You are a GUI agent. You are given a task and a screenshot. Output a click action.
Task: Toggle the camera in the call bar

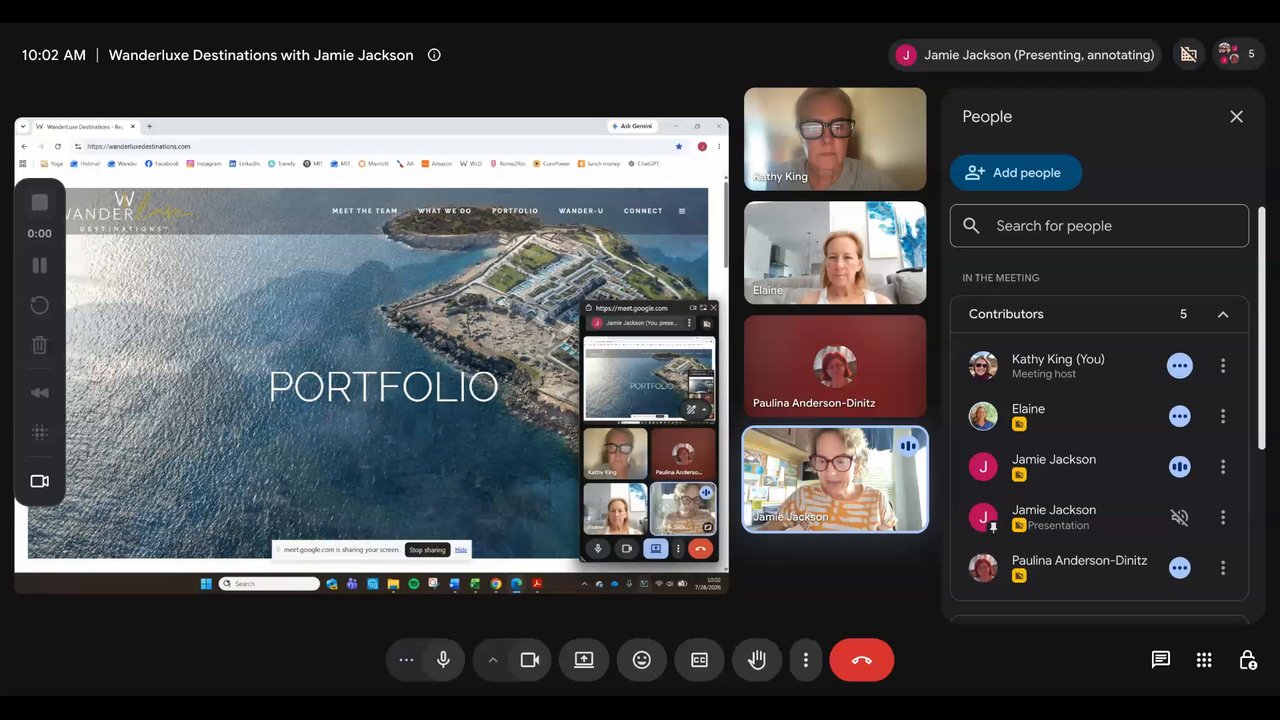point(530,660)
